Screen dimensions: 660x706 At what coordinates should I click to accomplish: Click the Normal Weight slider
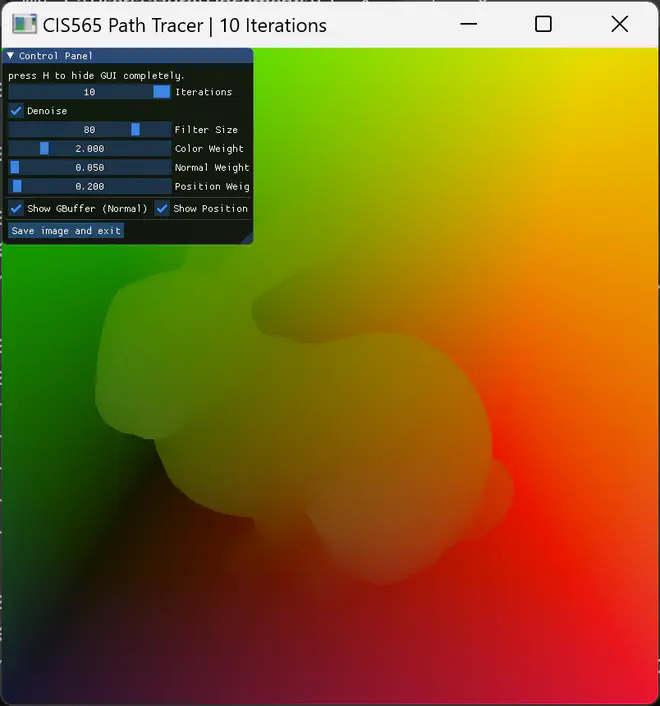(x=90, y=168)
